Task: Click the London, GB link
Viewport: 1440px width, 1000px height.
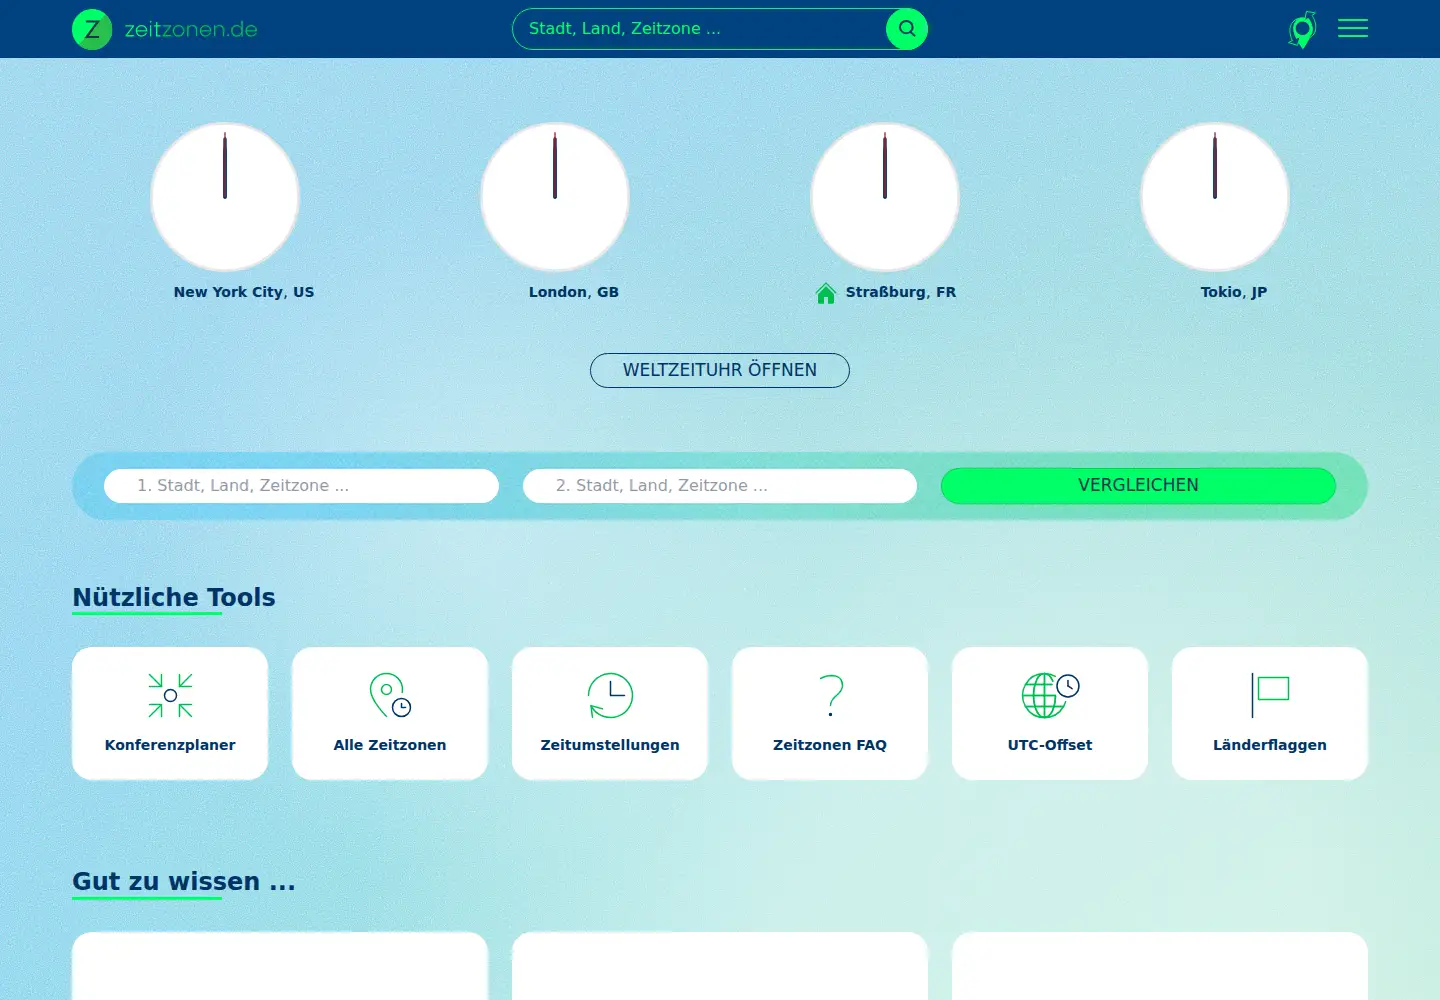Action: (574, 292)
